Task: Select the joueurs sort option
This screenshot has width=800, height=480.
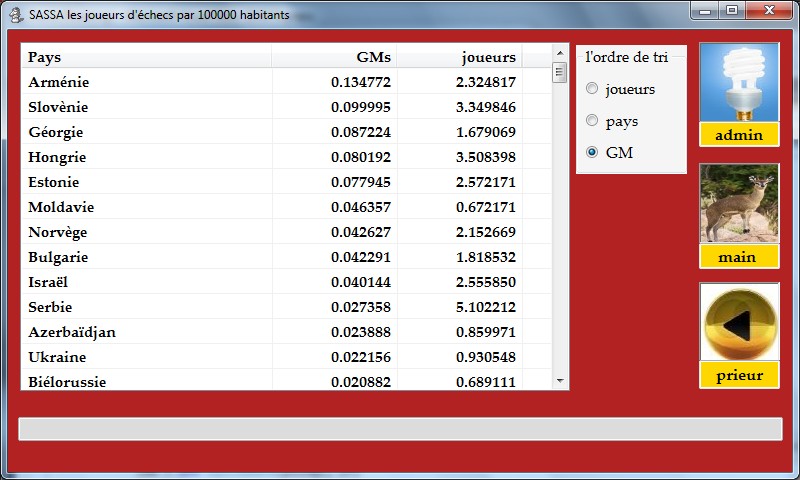Action: point(592,89)
